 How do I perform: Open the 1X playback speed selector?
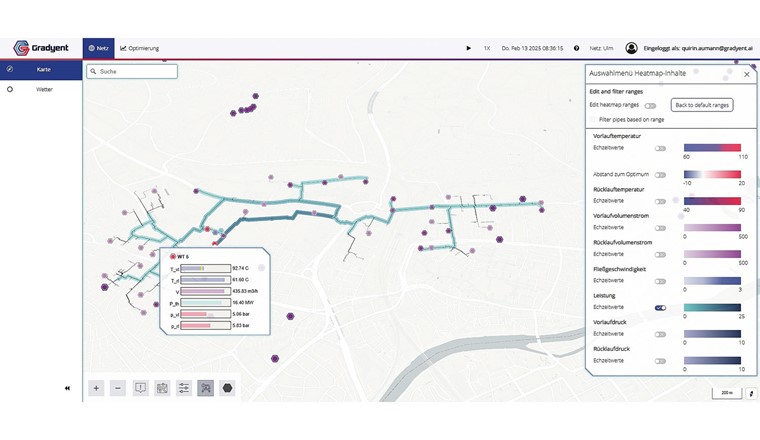tap(487, 48)
